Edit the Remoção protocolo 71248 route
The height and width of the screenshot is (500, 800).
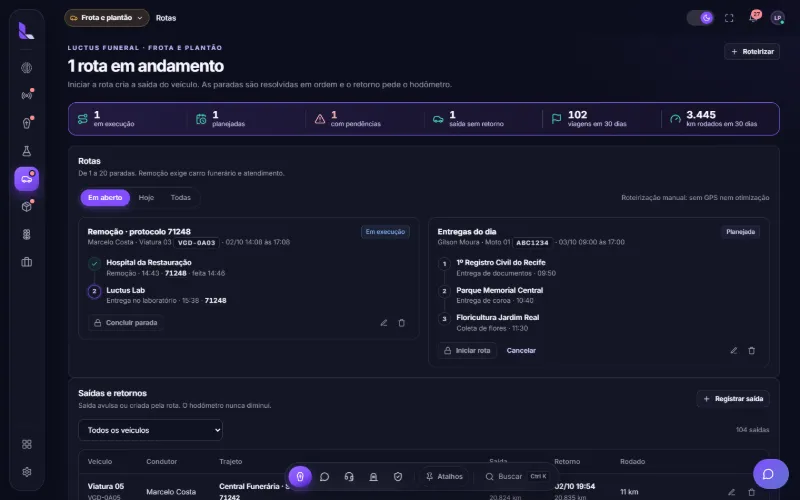point(384,322)
